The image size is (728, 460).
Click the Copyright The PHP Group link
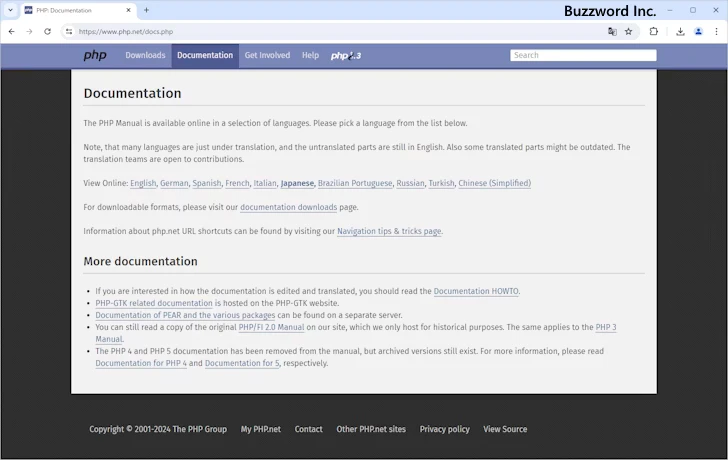pyautogui.click(x=158, y=429)
